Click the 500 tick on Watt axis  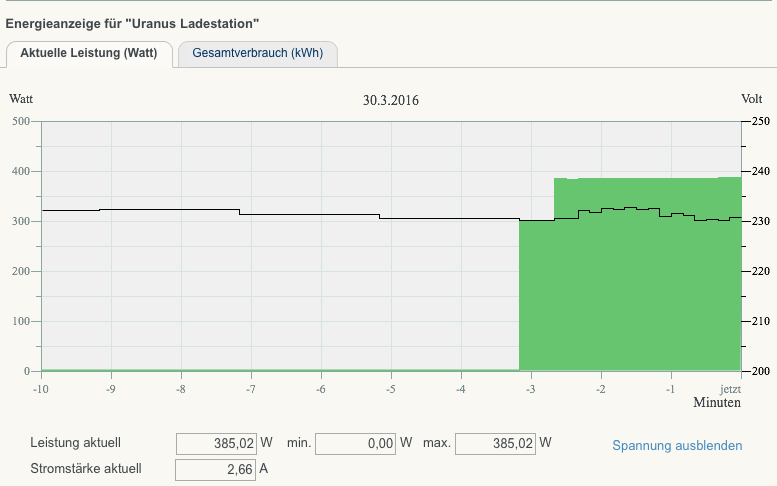click(21, 121)
